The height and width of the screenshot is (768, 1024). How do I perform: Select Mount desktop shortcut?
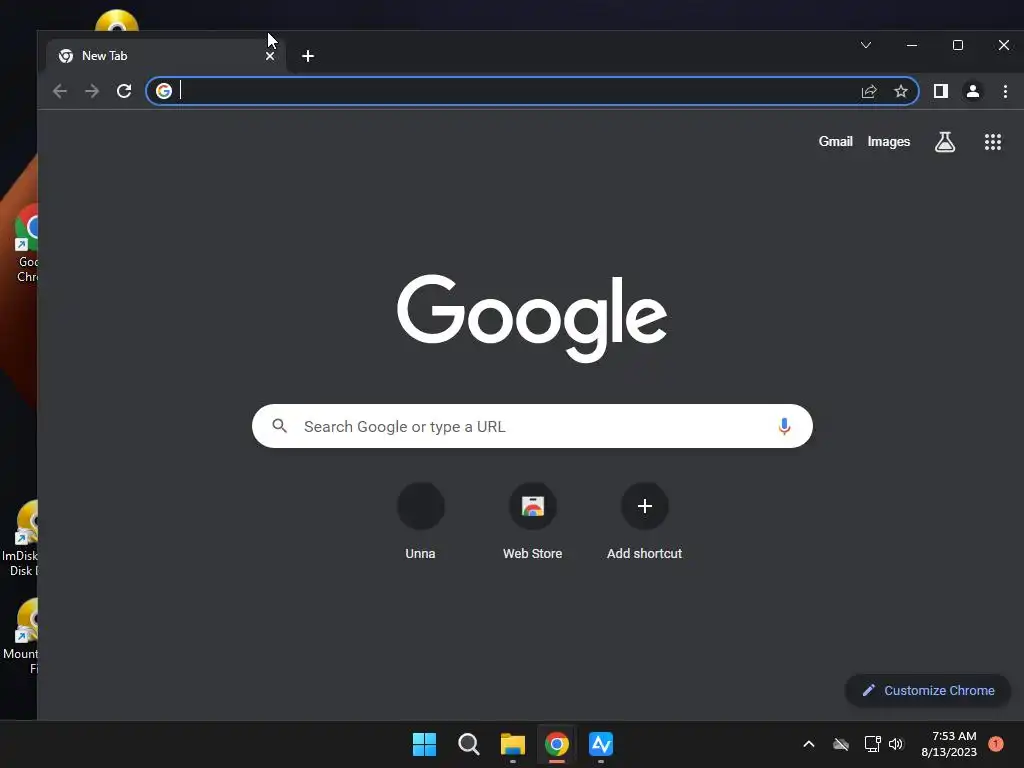tap(20, 637)
